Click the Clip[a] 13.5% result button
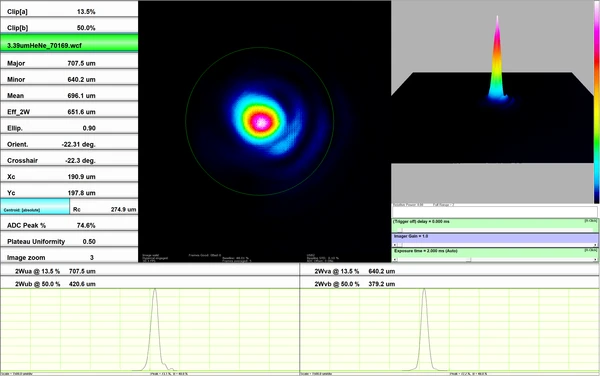Image resolution: width=600 pixels, height=376 pixels. (x=69, y=11)
